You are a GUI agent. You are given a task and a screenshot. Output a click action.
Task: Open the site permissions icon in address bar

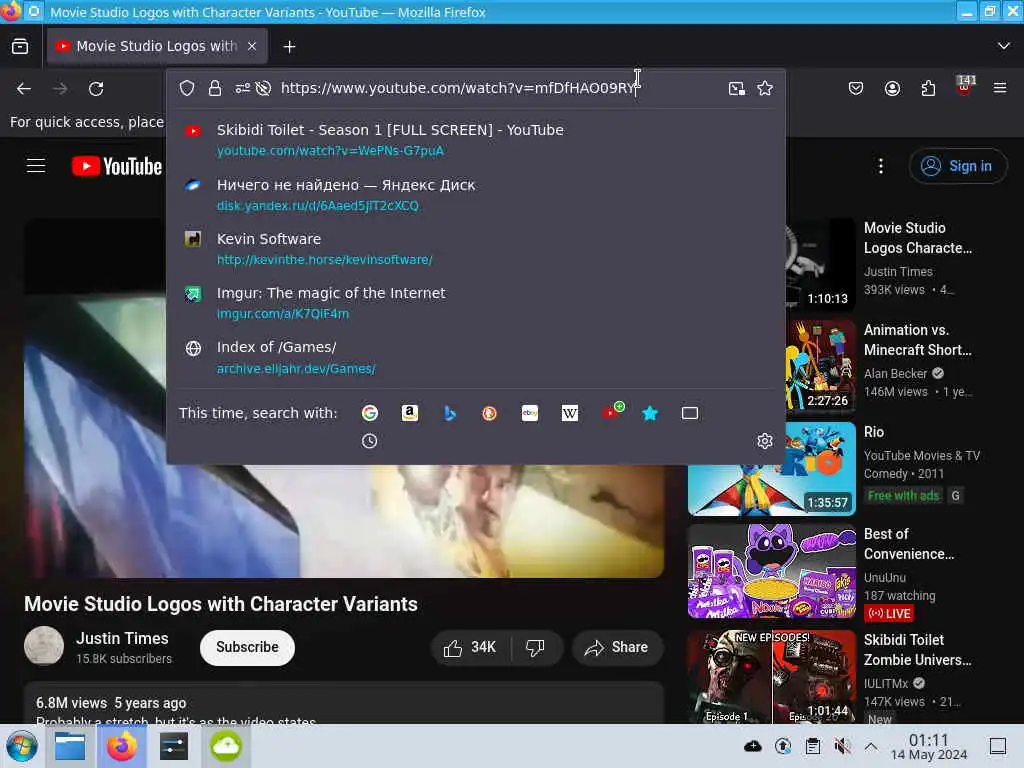click(242, 88)
